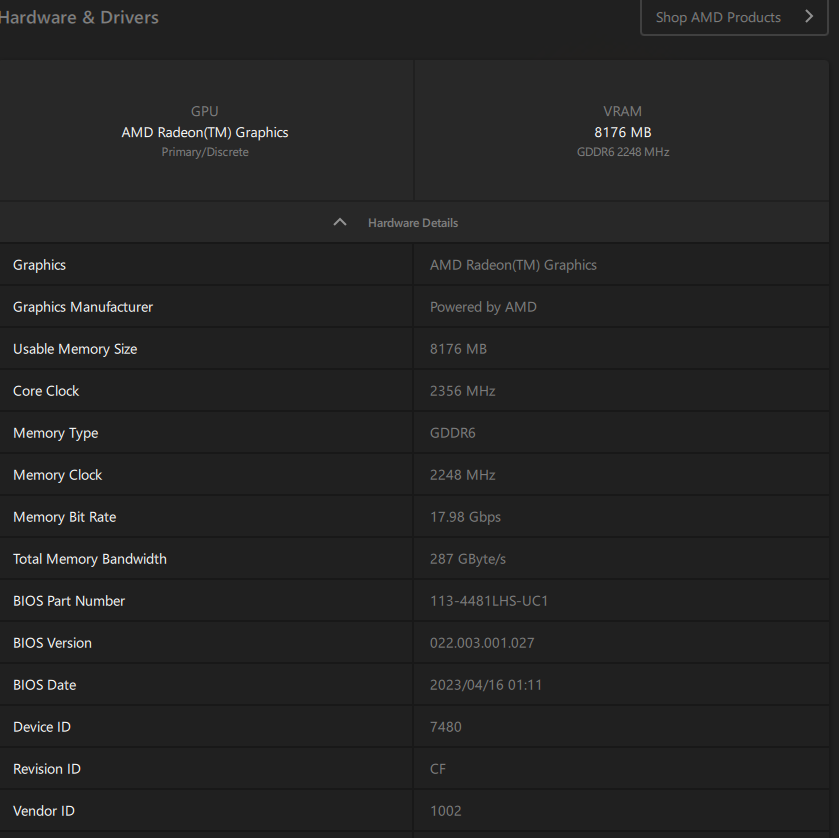The image size is (839, 838).
Task: Select the 287 GByte/s value
Action: [x=468, y=559]
